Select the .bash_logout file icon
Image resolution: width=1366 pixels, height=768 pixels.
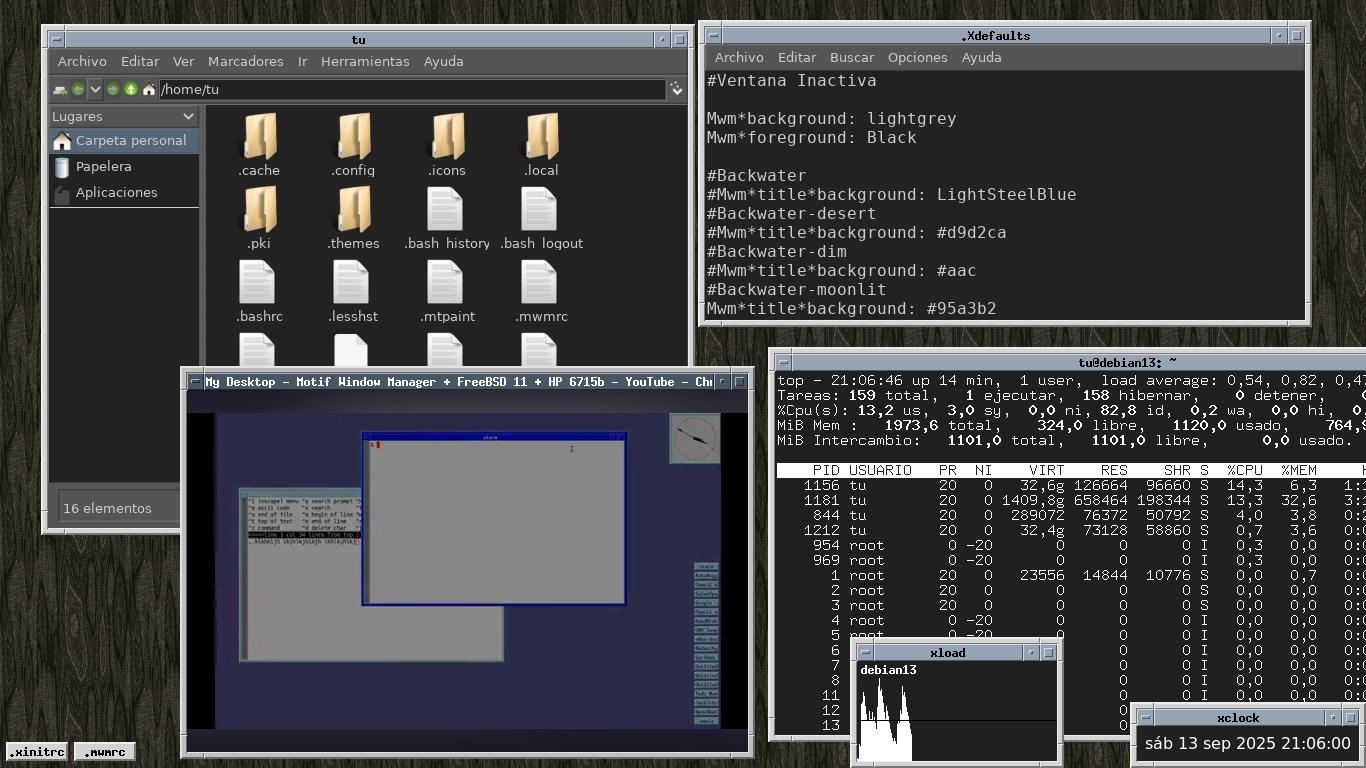541,210
